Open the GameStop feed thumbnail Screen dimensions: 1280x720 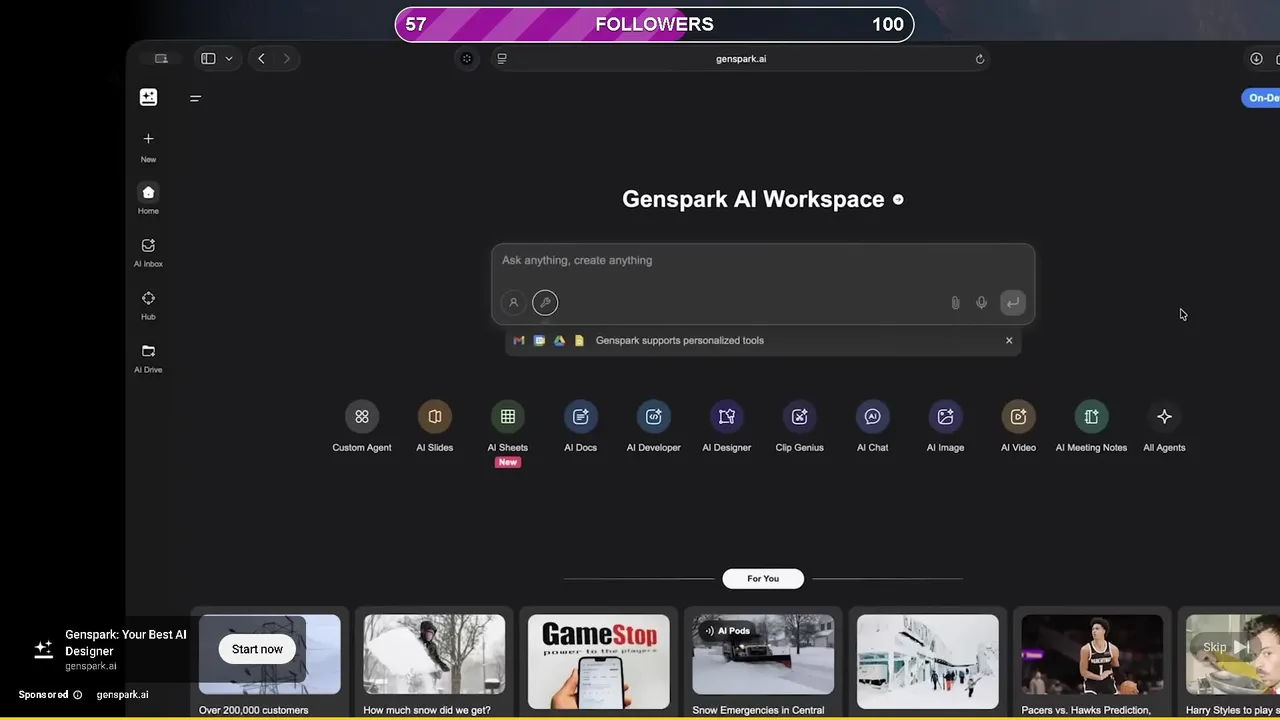tap(599, 661)
